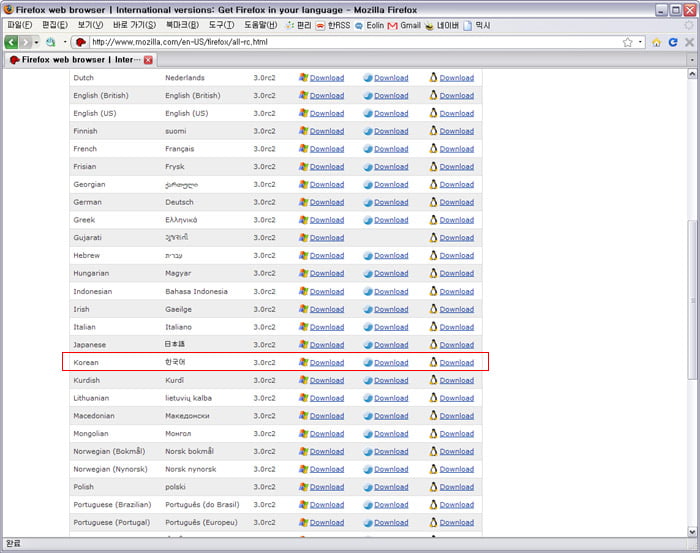
Task: Click the Firefox icon in the title bar
Action: click(8, 9)
